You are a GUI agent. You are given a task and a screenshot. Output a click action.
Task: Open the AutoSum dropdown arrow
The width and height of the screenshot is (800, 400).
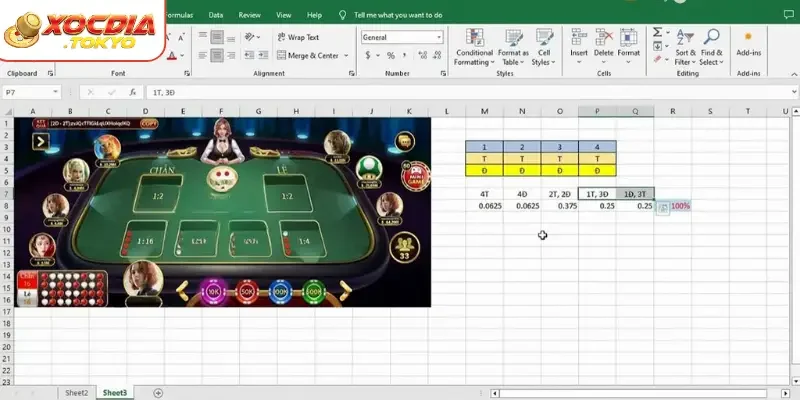tap(668, 33)
